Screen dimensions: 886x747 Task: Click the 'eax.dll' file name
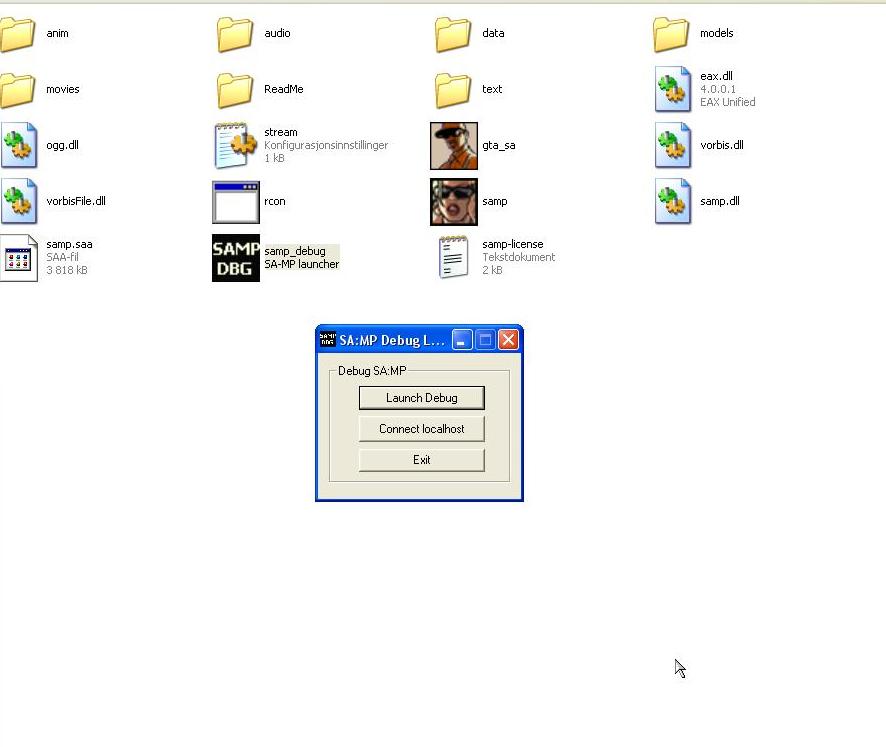716,76
